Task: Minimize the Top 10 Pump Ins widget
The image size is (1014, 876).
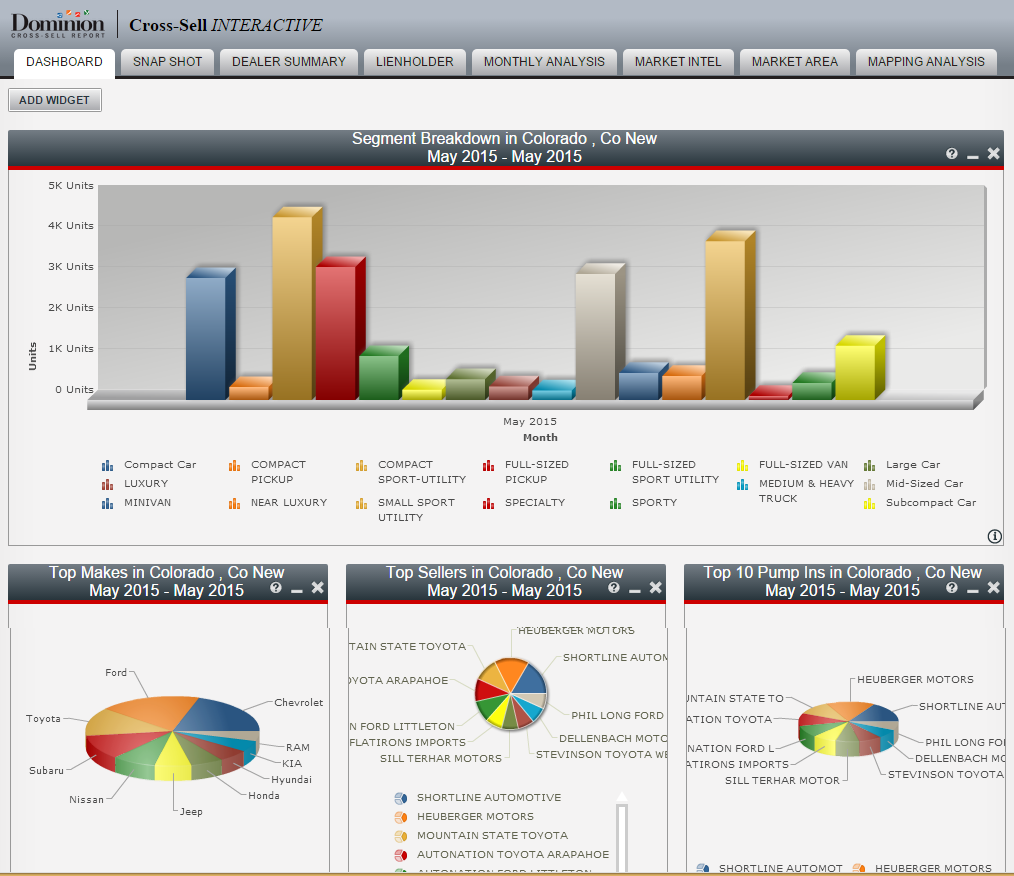Action: point(972,590)
